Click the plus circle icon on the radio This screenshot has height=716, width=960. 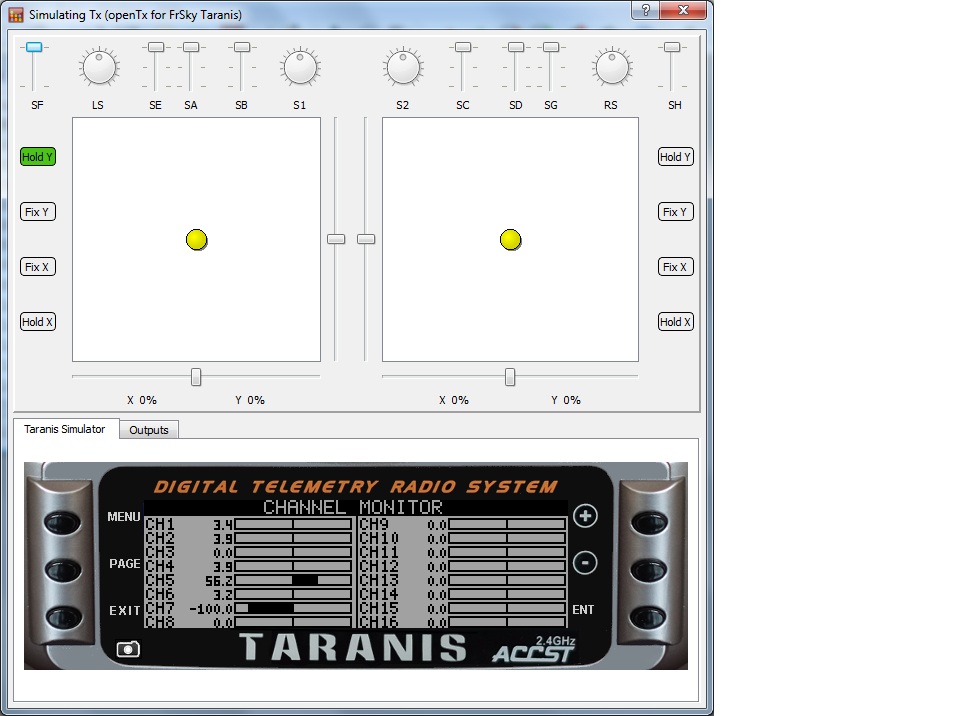pos(585,516)
